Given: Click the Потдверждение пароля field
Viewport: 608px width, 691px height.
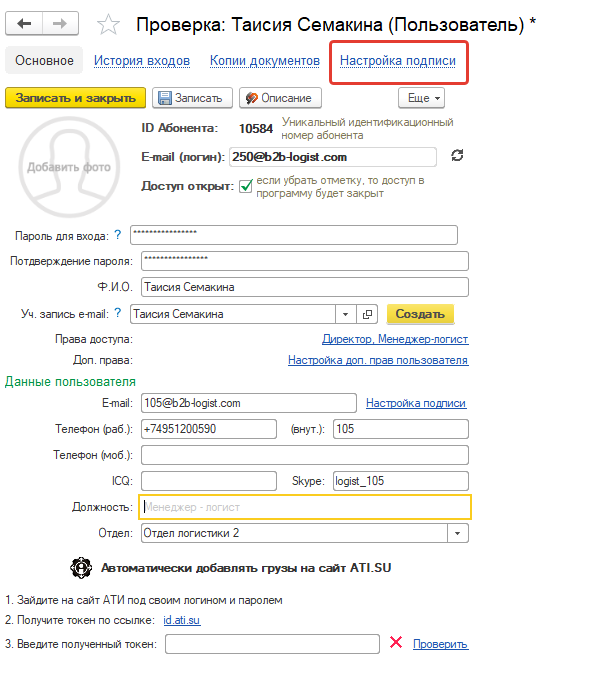Looking at the screenshot, I should 305,261.
